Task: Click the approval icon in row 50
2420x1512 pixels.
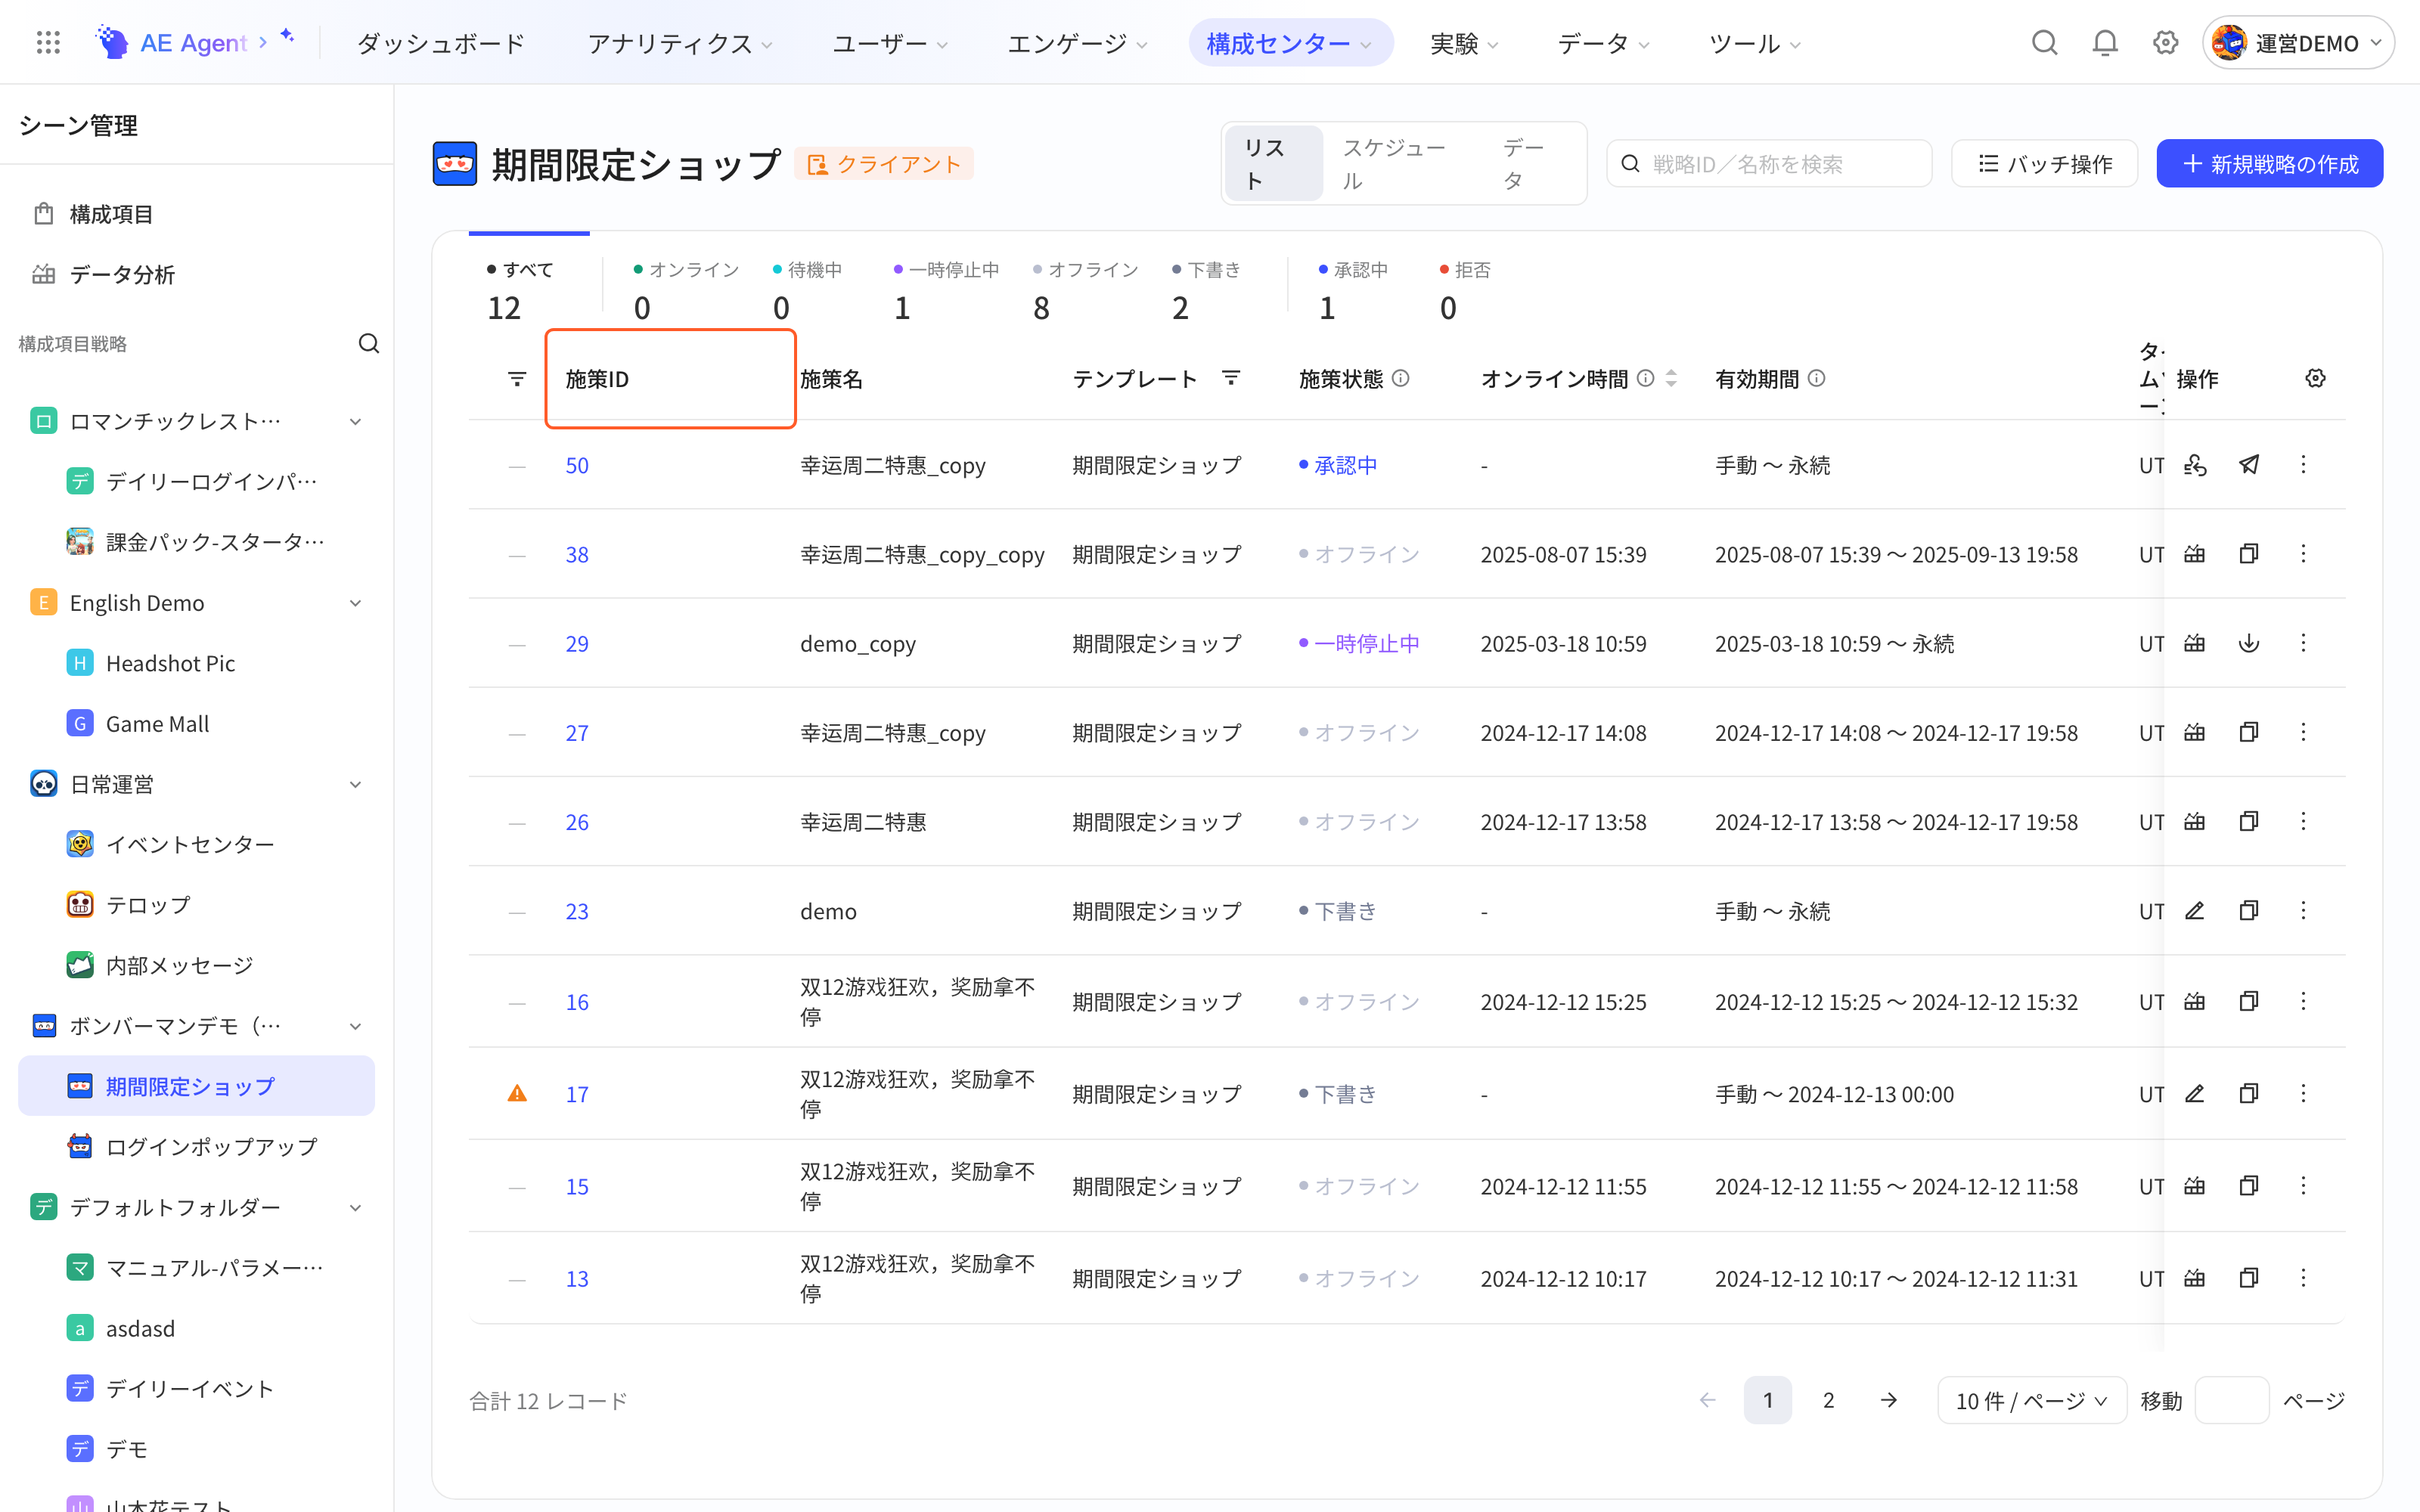Action: [x=2195, y=464]
